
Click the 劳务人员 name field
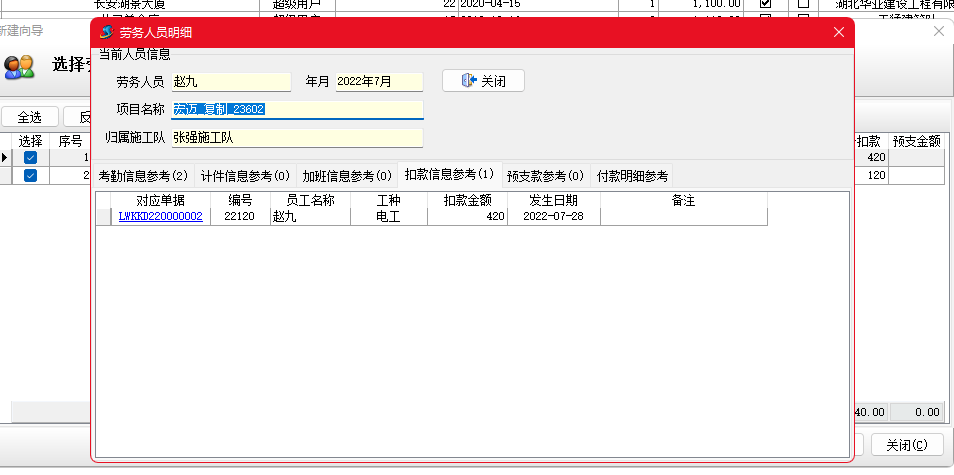pyautogui.click(x=230, y=82)
